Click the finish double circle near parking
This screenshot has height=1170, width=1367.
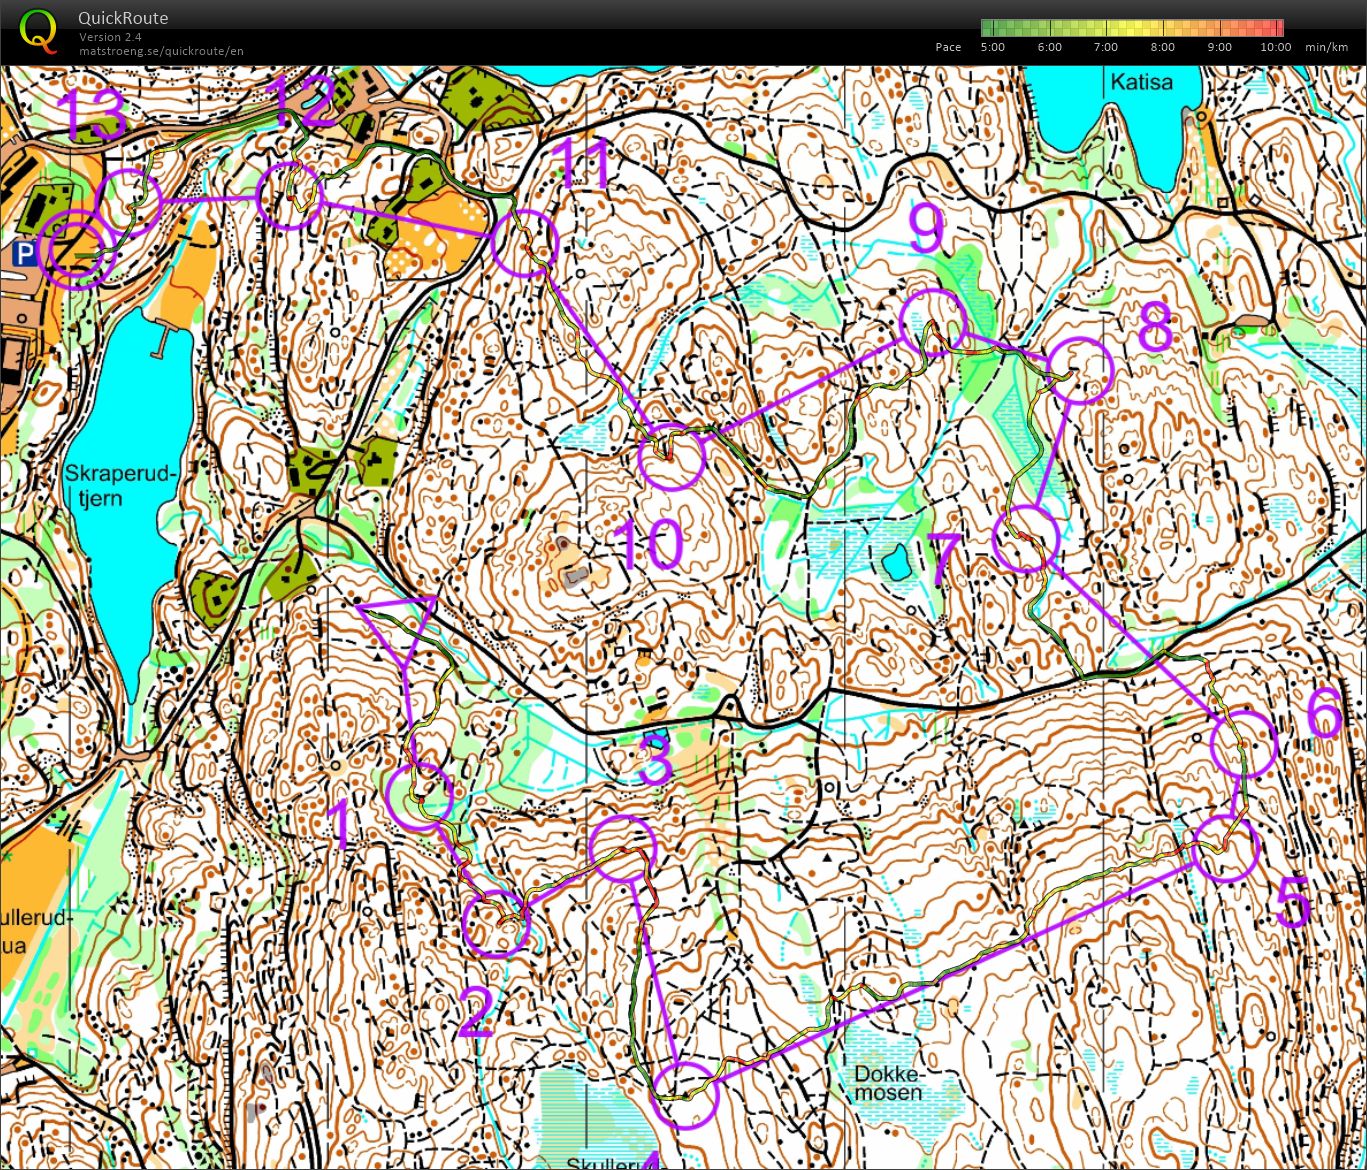76,250
